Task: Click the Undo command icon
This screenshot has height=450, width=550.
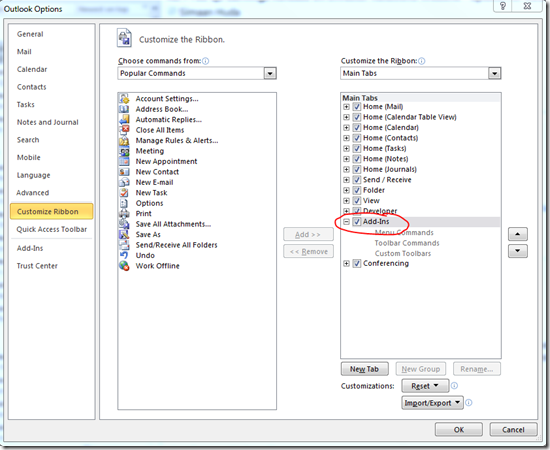Action: click(124, 255)
